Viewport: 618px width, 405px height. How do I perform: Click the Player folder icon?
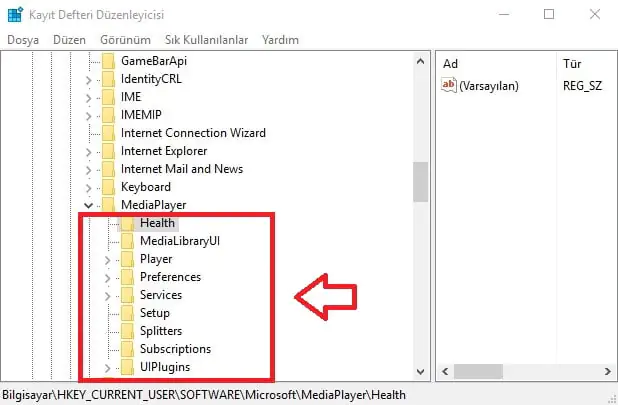click(x=127, y=259)
